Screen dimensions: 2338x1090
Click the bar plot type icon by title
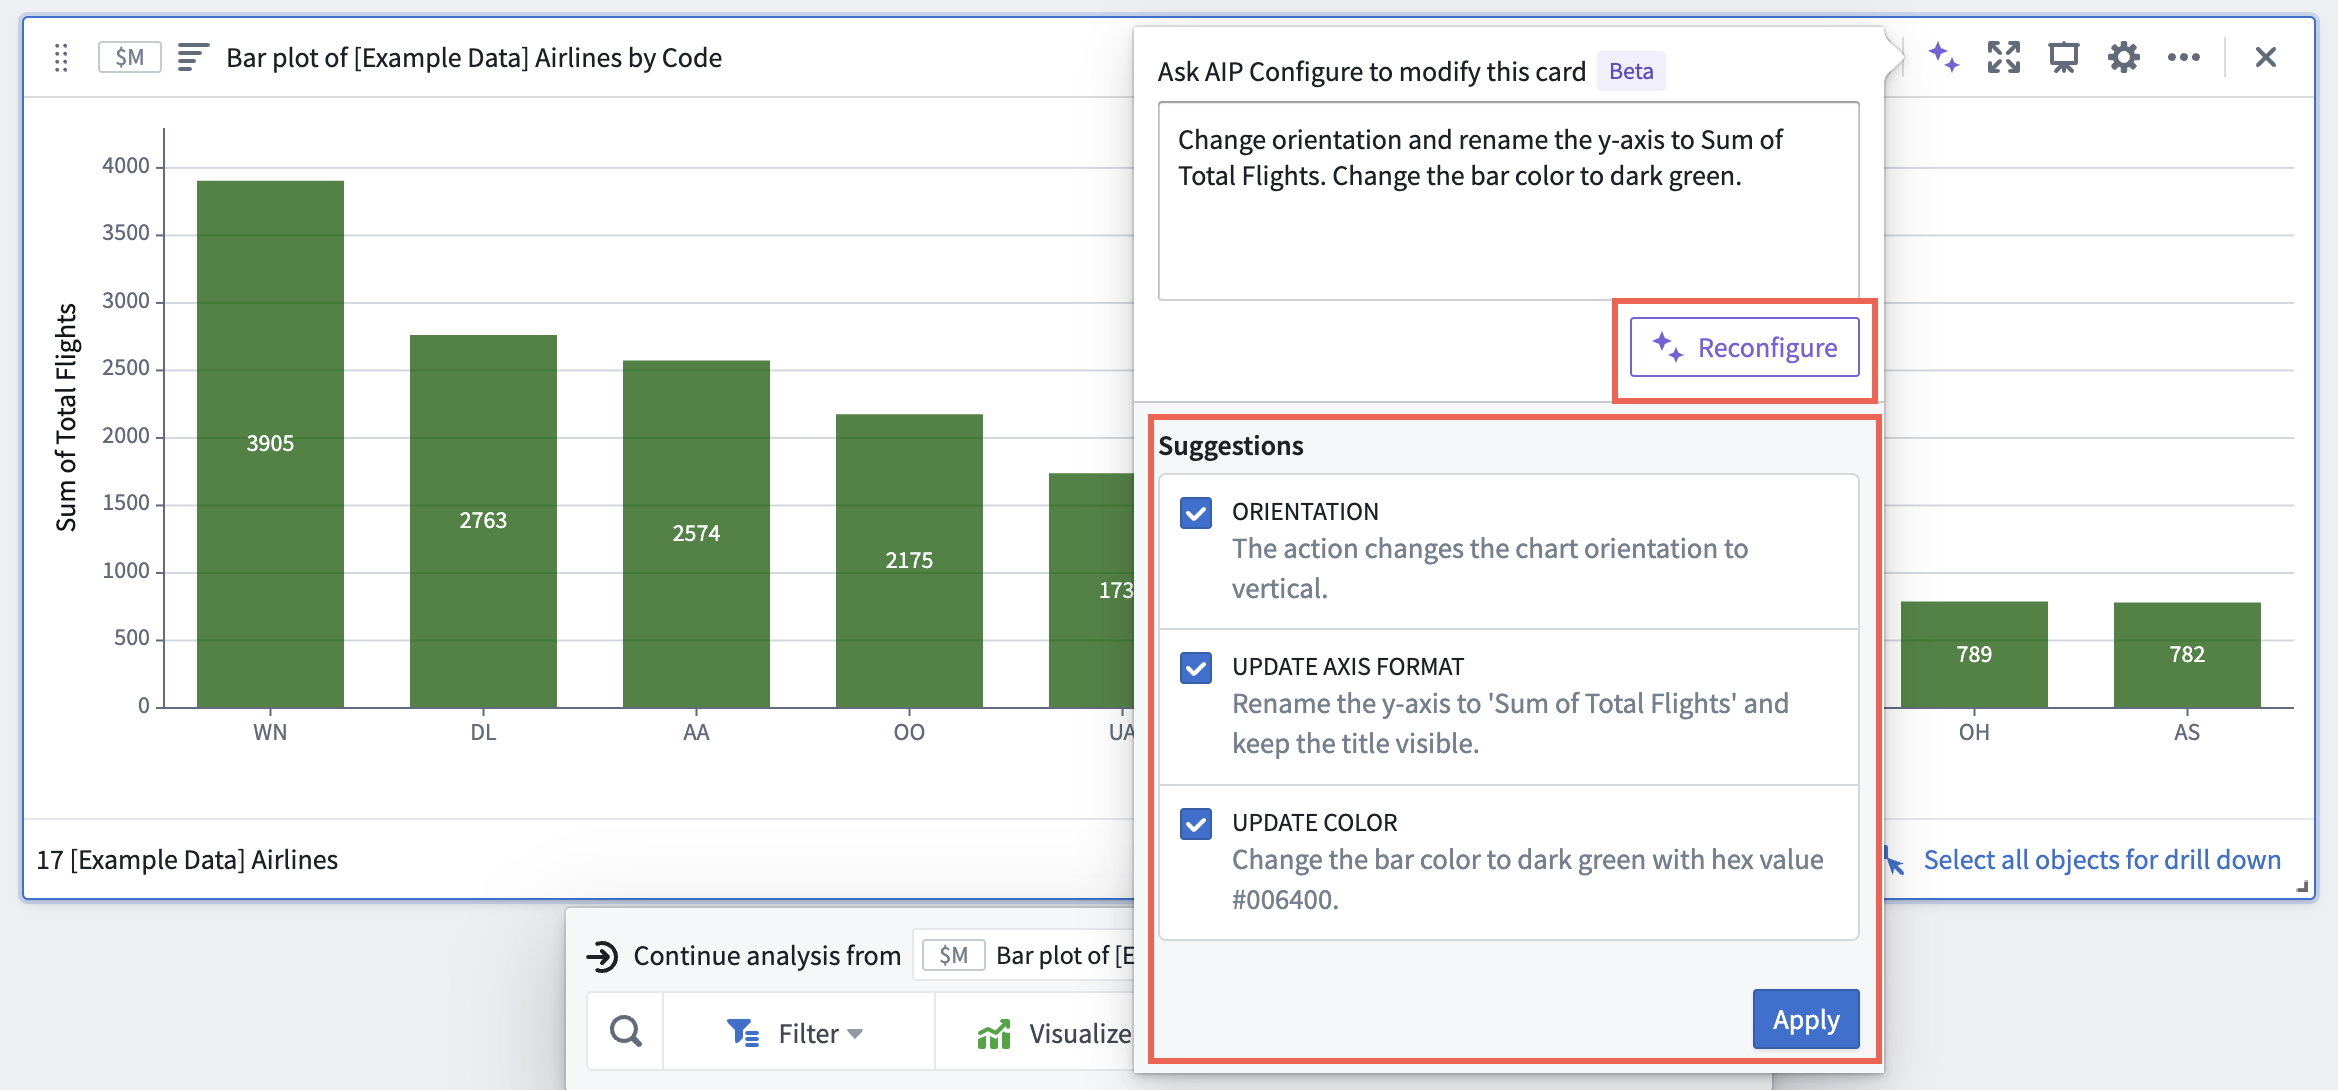coord(193,58)
